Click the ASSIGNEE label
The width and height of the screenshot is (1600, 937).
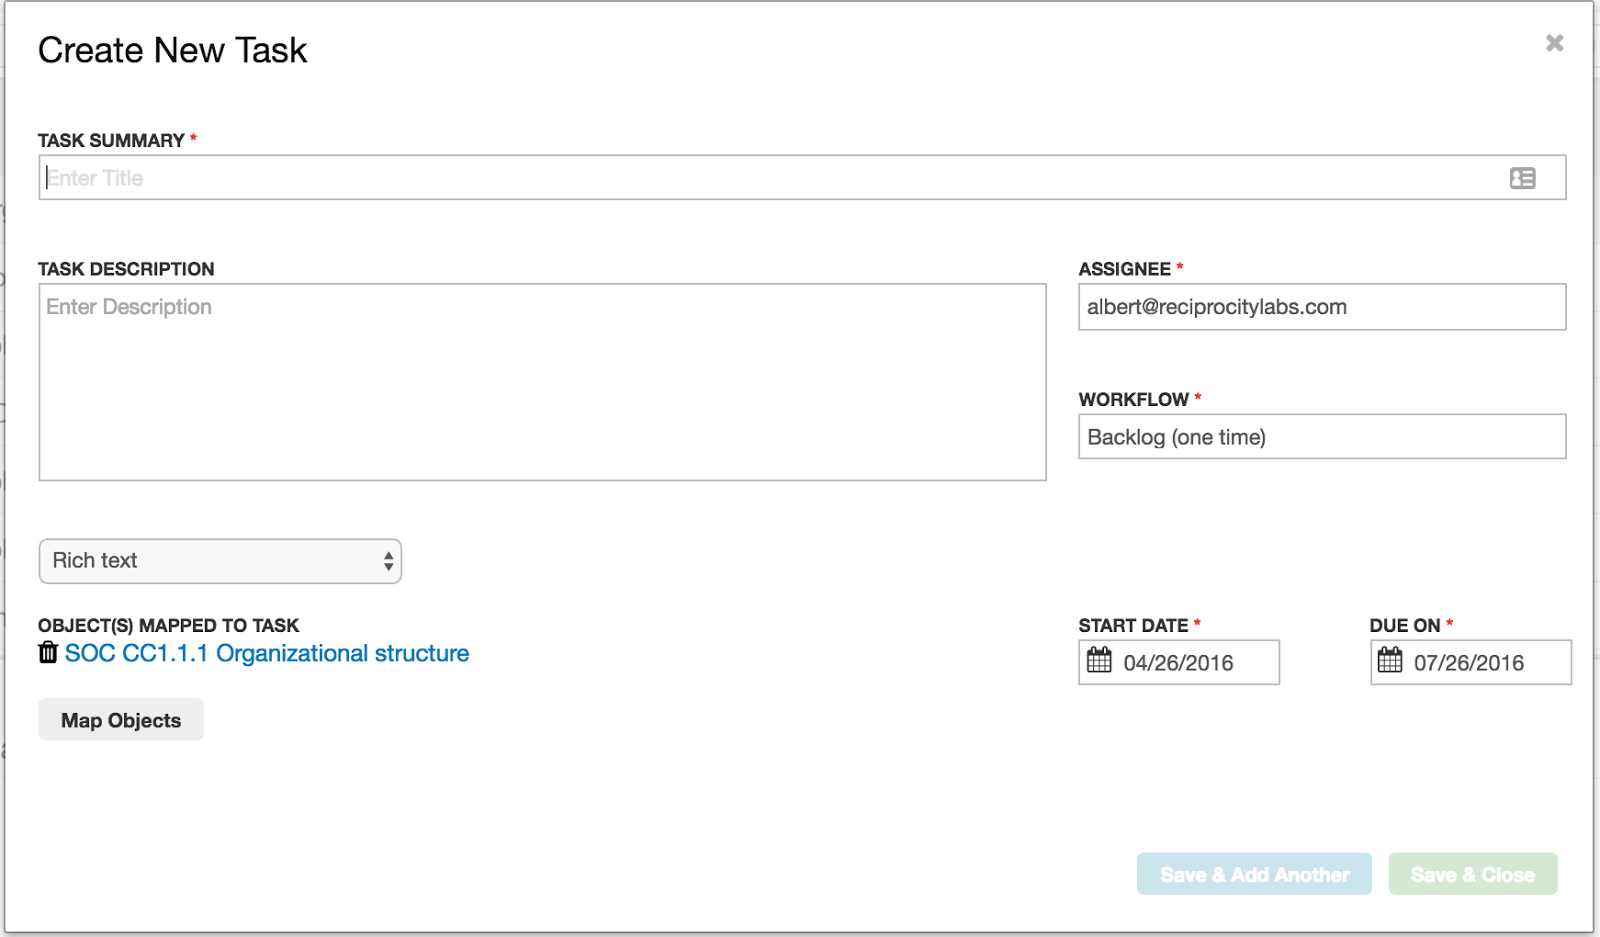pos(1124,269)
